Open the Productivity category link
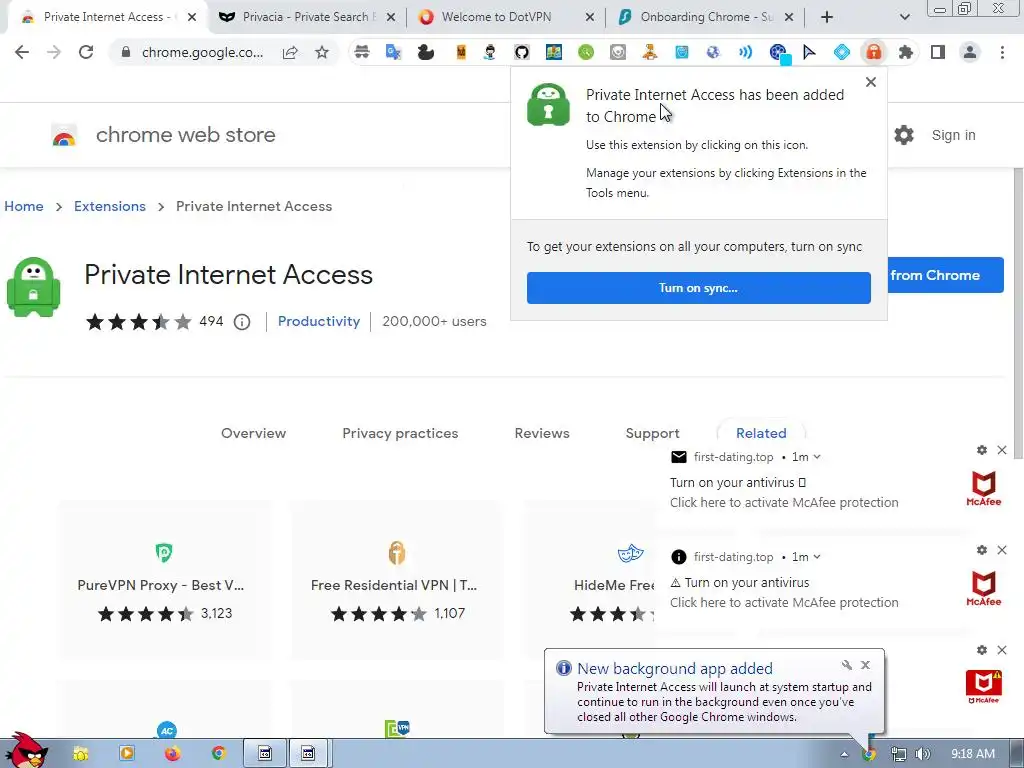Image resolution: width=1024 pixels, height=768 pixels. [319, 321]
